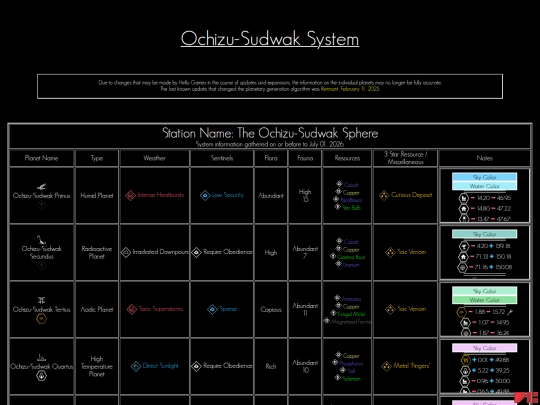Click the 3 Star Resource / Miscellaneous header
This screenshot has width=540, height=405.
pyautogui.click(x=405, y=158)
